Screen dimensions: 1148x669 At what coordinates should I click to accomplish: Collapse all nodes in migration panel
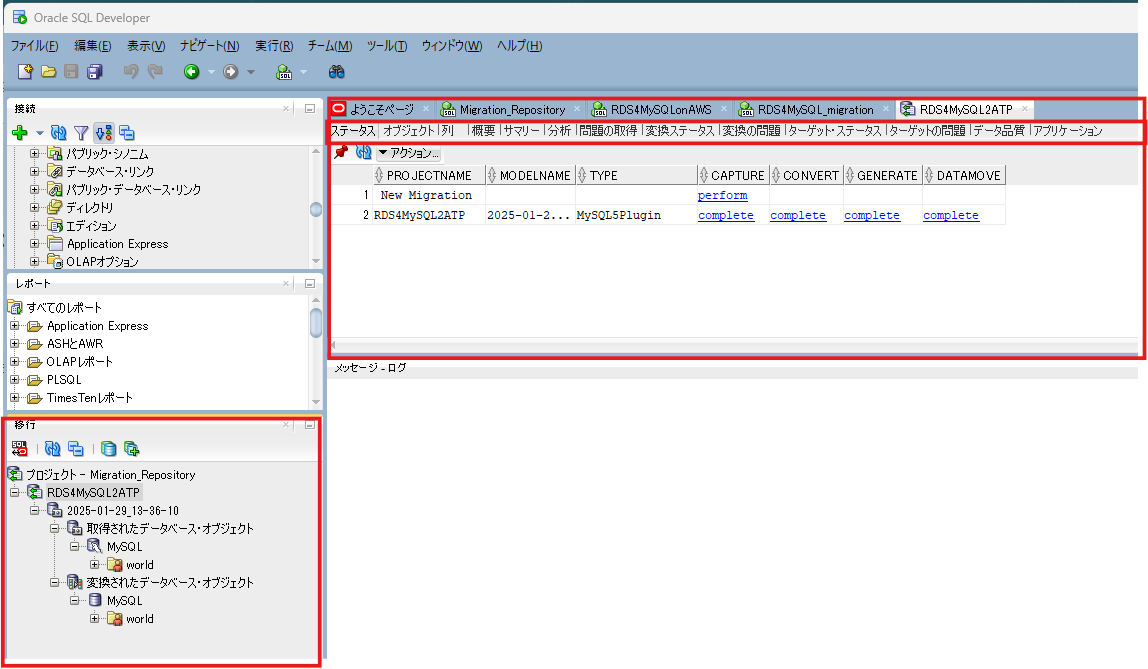click(x=75, y=449)
